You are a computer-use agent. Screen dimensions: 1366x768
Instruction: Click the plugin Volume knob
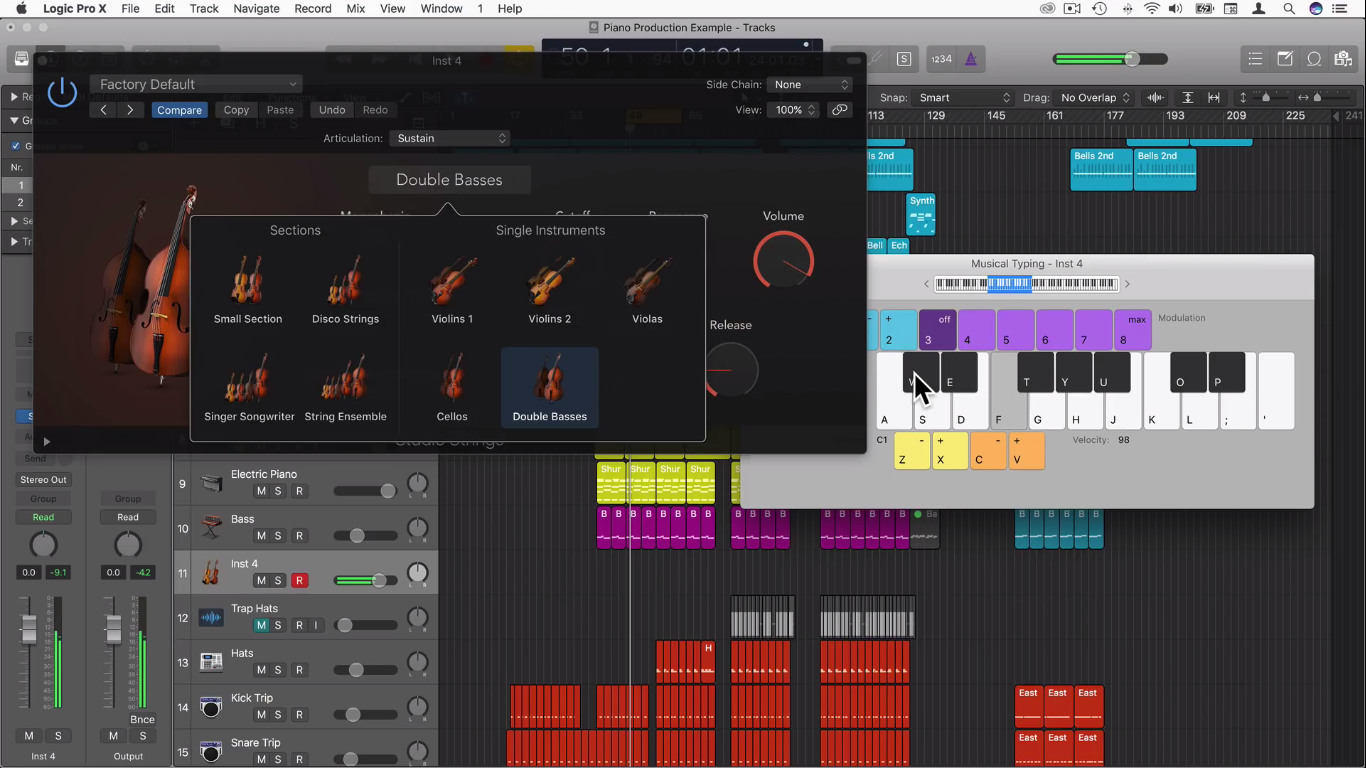(784, 260)
